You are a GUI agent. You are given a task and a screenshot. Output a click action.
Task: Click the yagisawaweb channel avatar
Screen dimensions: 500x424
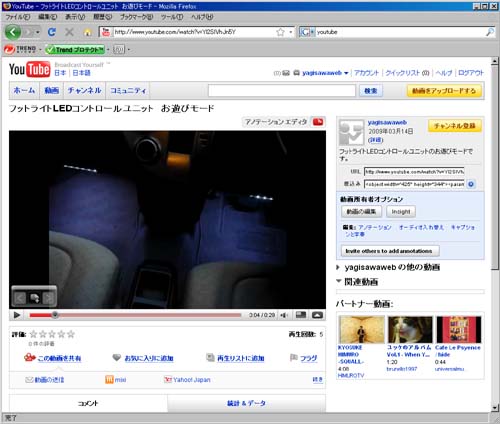[x=351, y=132]
